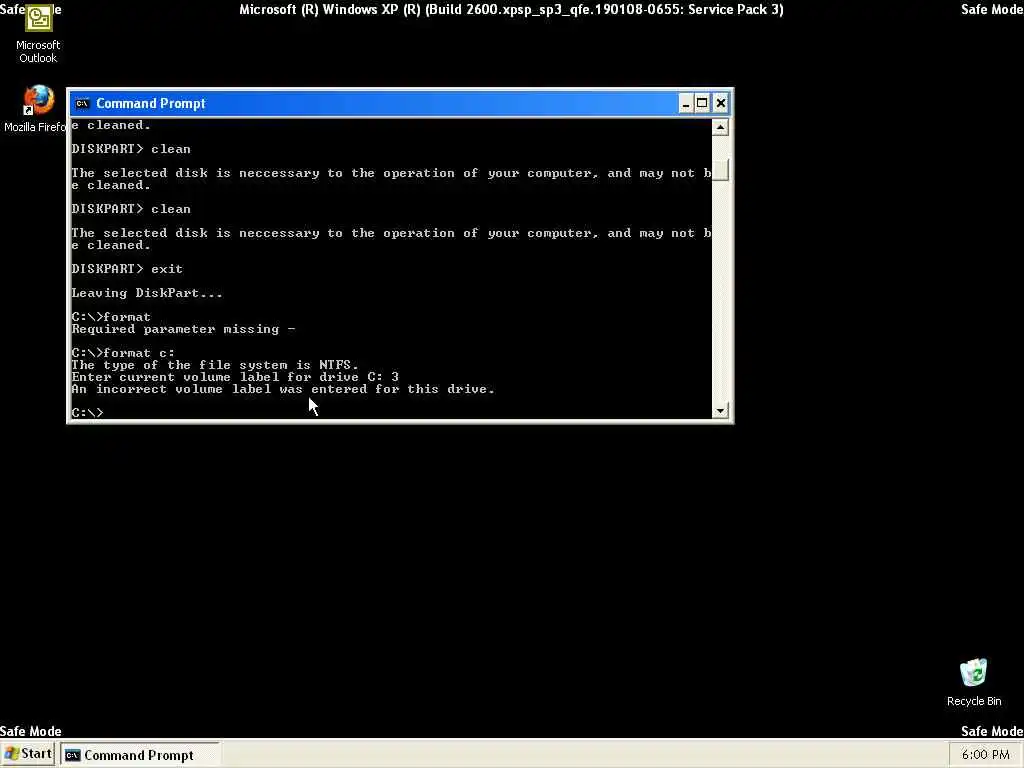Click the Command Prompt title bar text

[x=151, y=103]
